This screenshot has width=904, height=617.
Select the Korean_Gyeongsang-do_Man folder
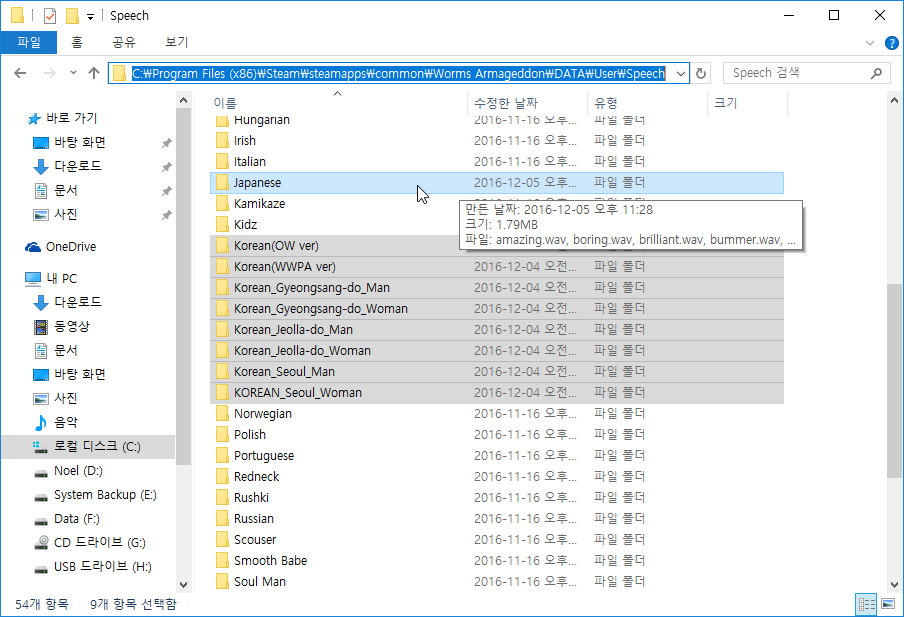496,288
